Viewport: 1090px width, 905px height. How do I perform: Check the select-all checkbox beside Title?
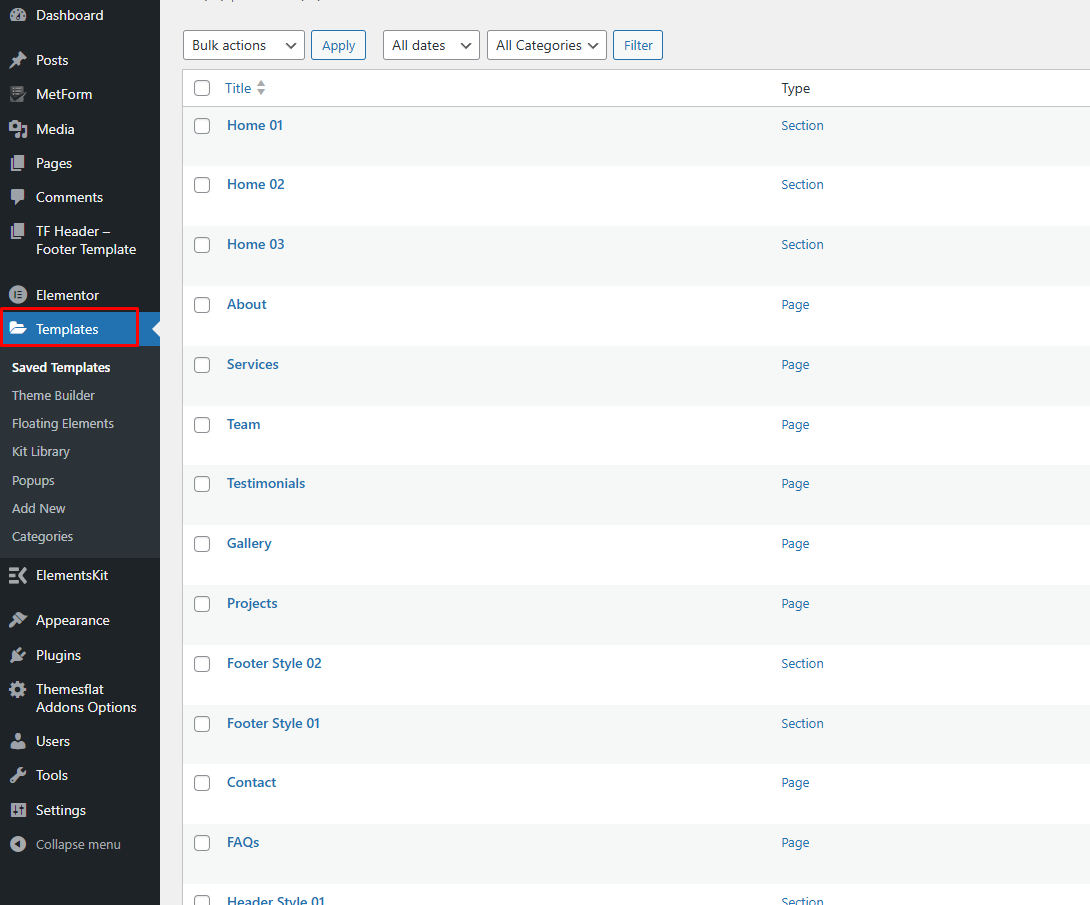point(202,88)
